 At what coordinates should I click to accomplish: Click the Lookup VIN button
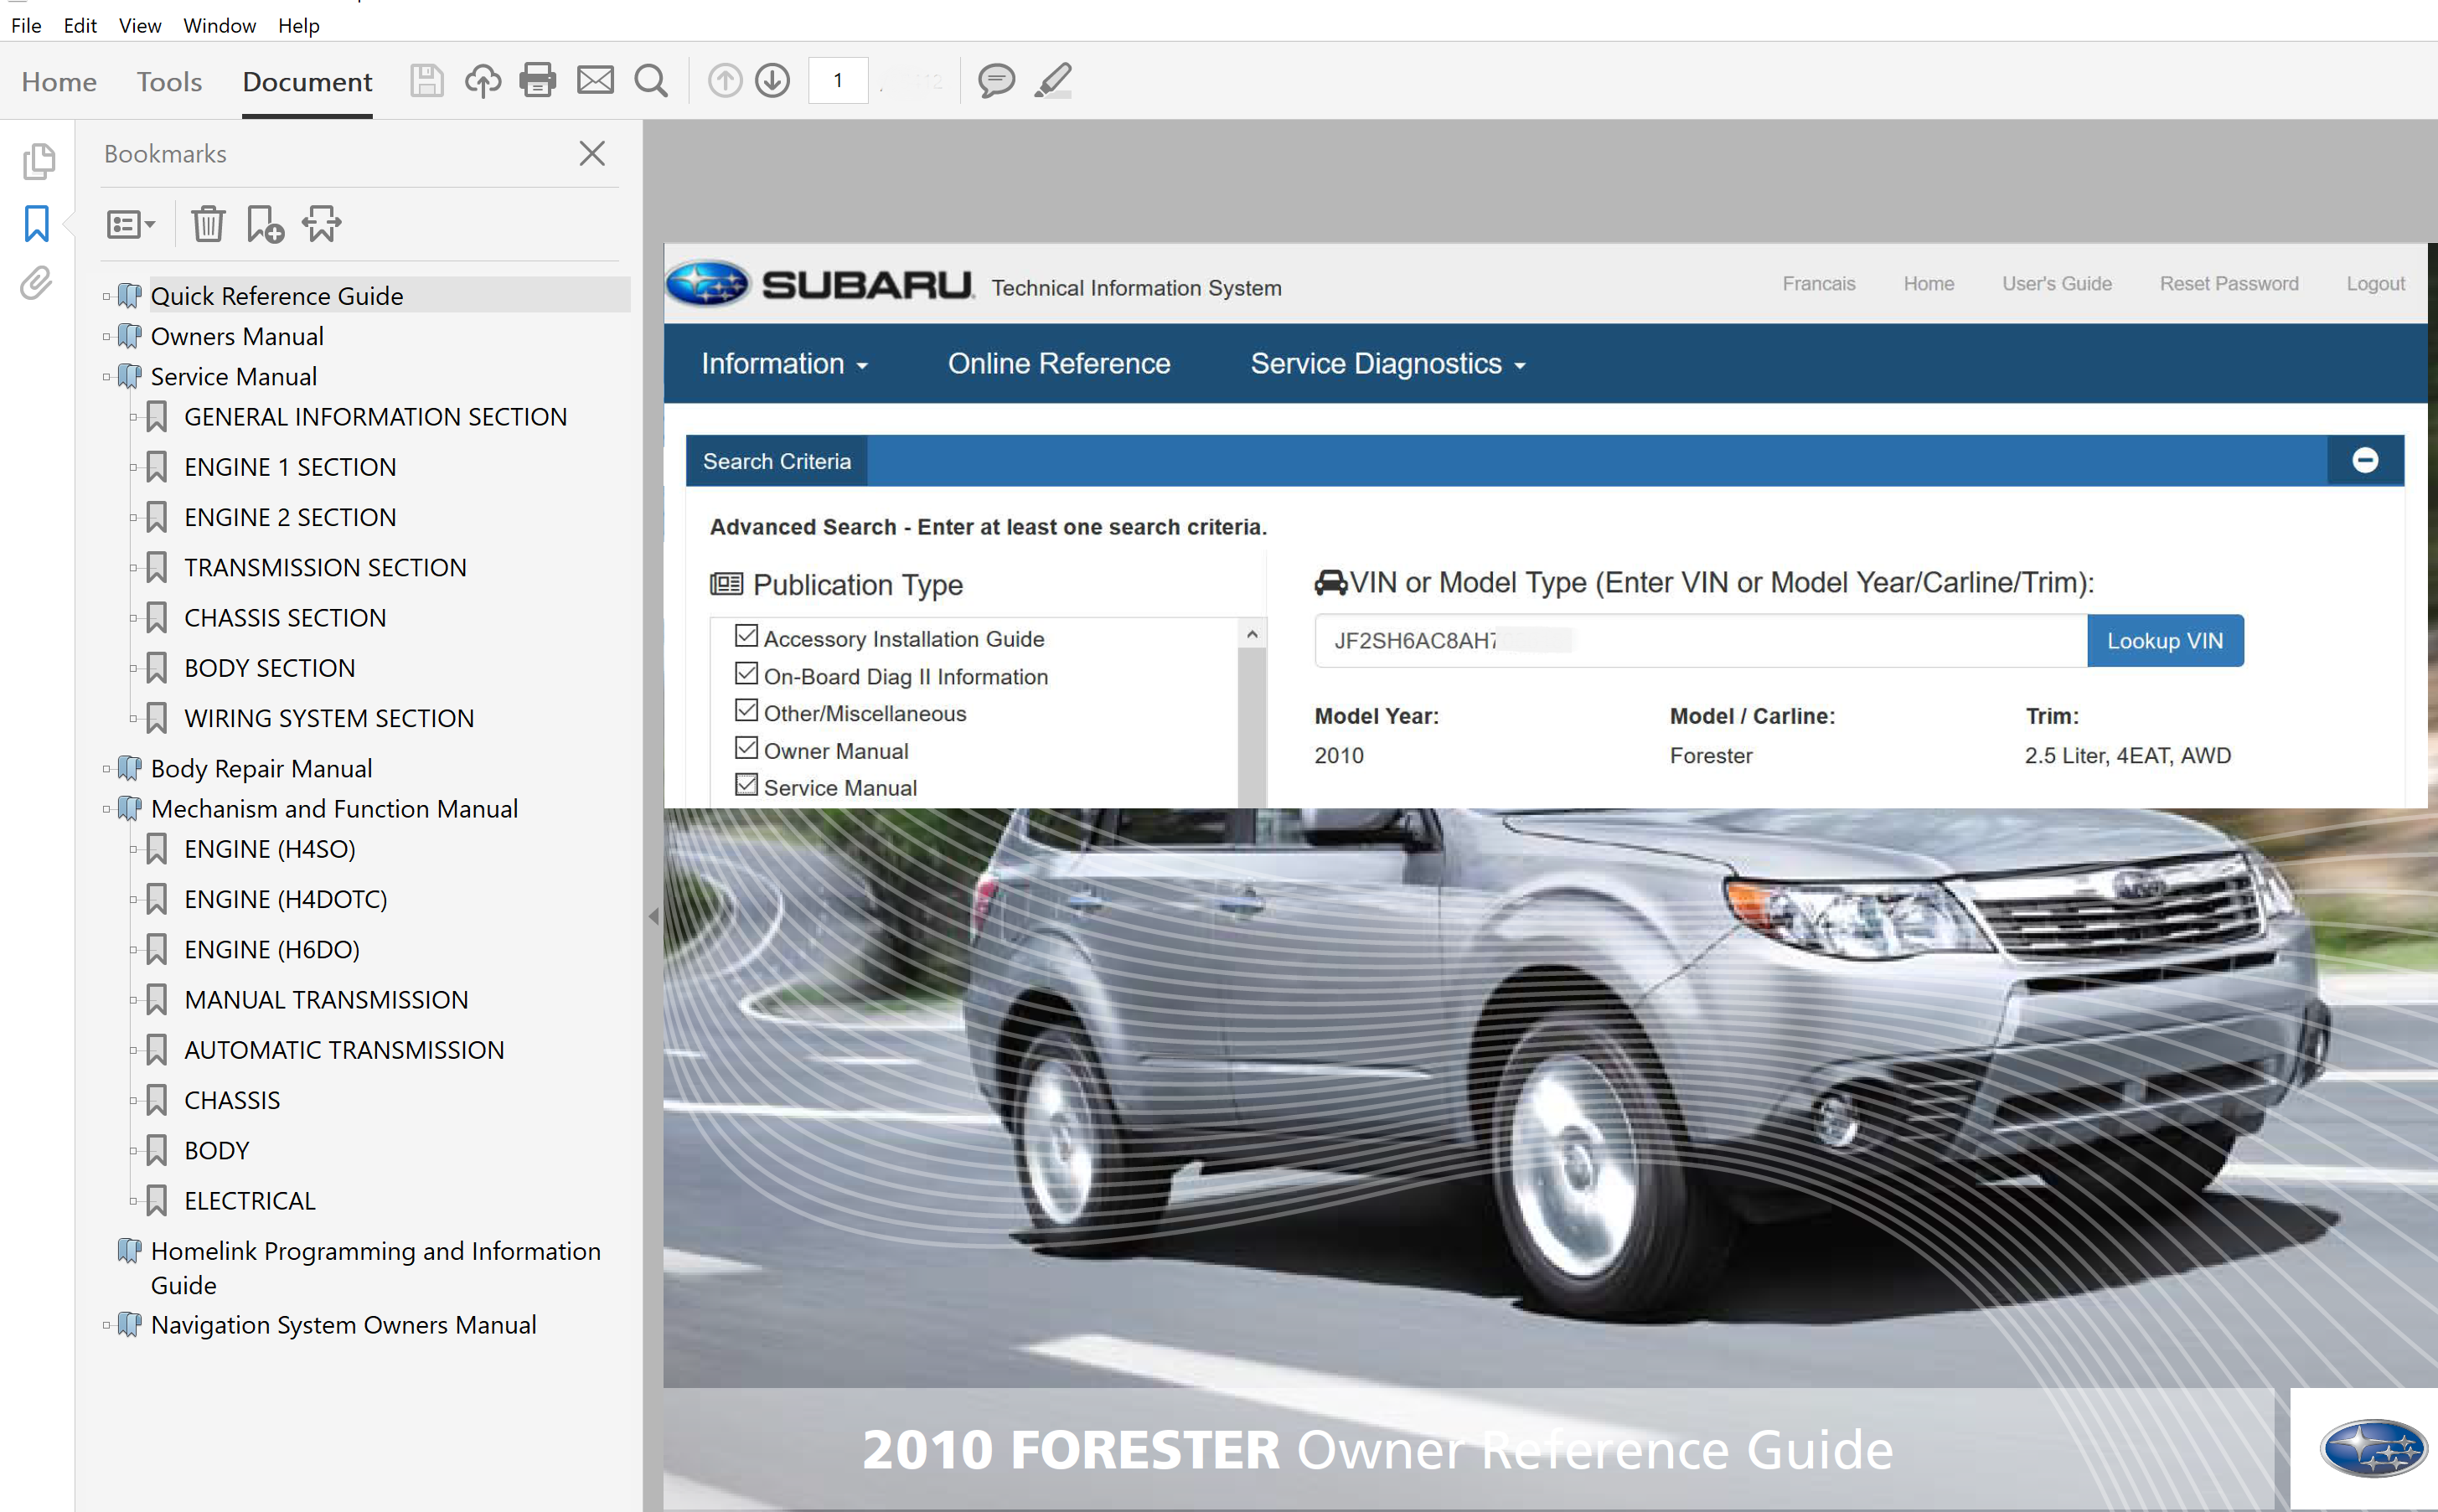[x=2164, y=641]
